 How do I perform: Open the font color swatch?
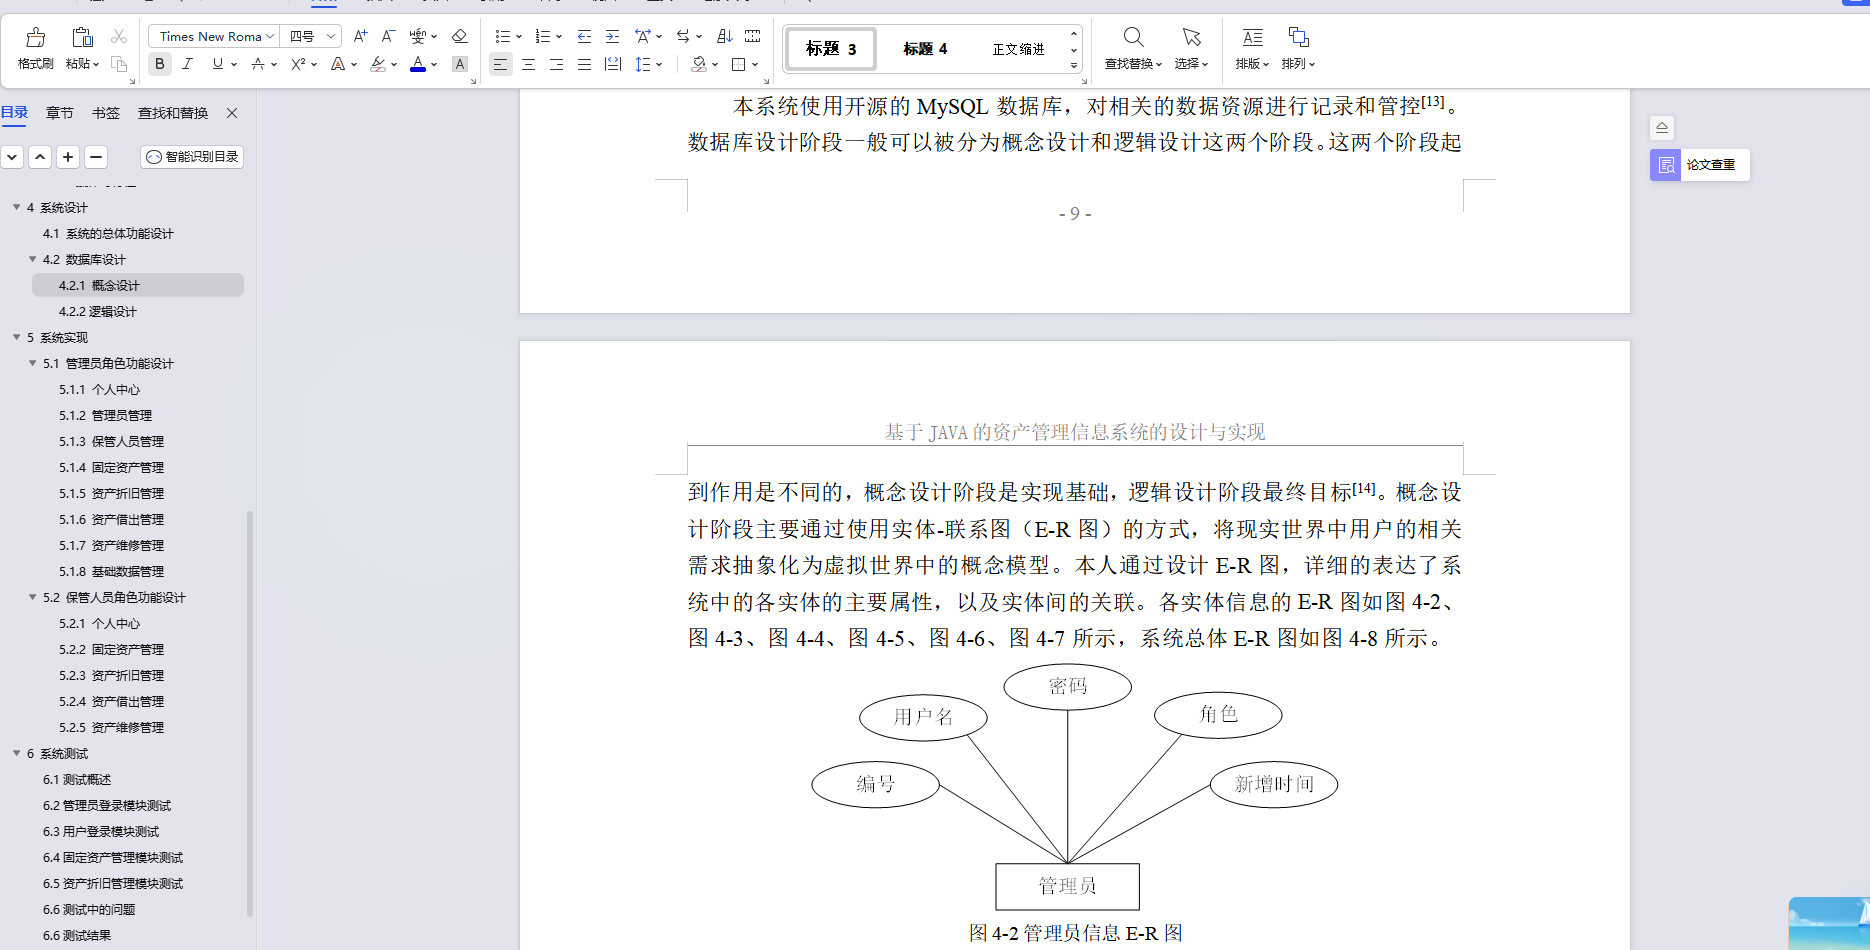click(418, 64)
